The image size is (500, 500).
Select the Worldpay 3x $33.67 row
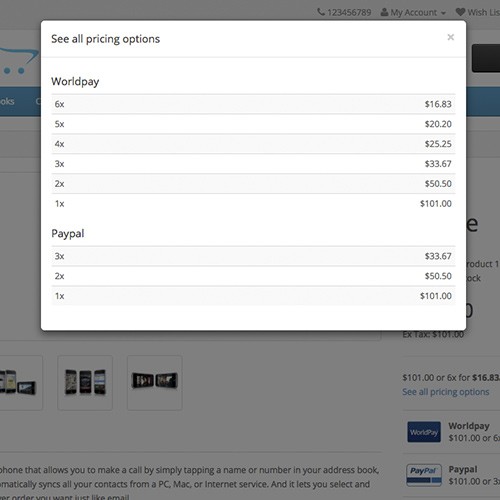[x=253, y=164]
